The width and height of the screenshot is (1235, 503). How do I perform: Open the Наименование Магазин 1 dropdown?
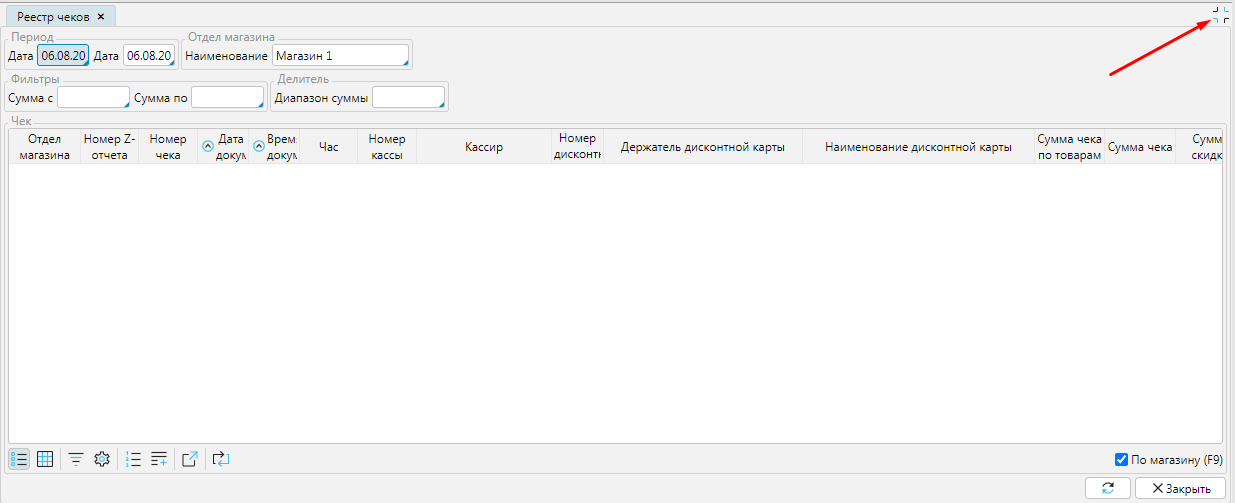tap(340, 56)
